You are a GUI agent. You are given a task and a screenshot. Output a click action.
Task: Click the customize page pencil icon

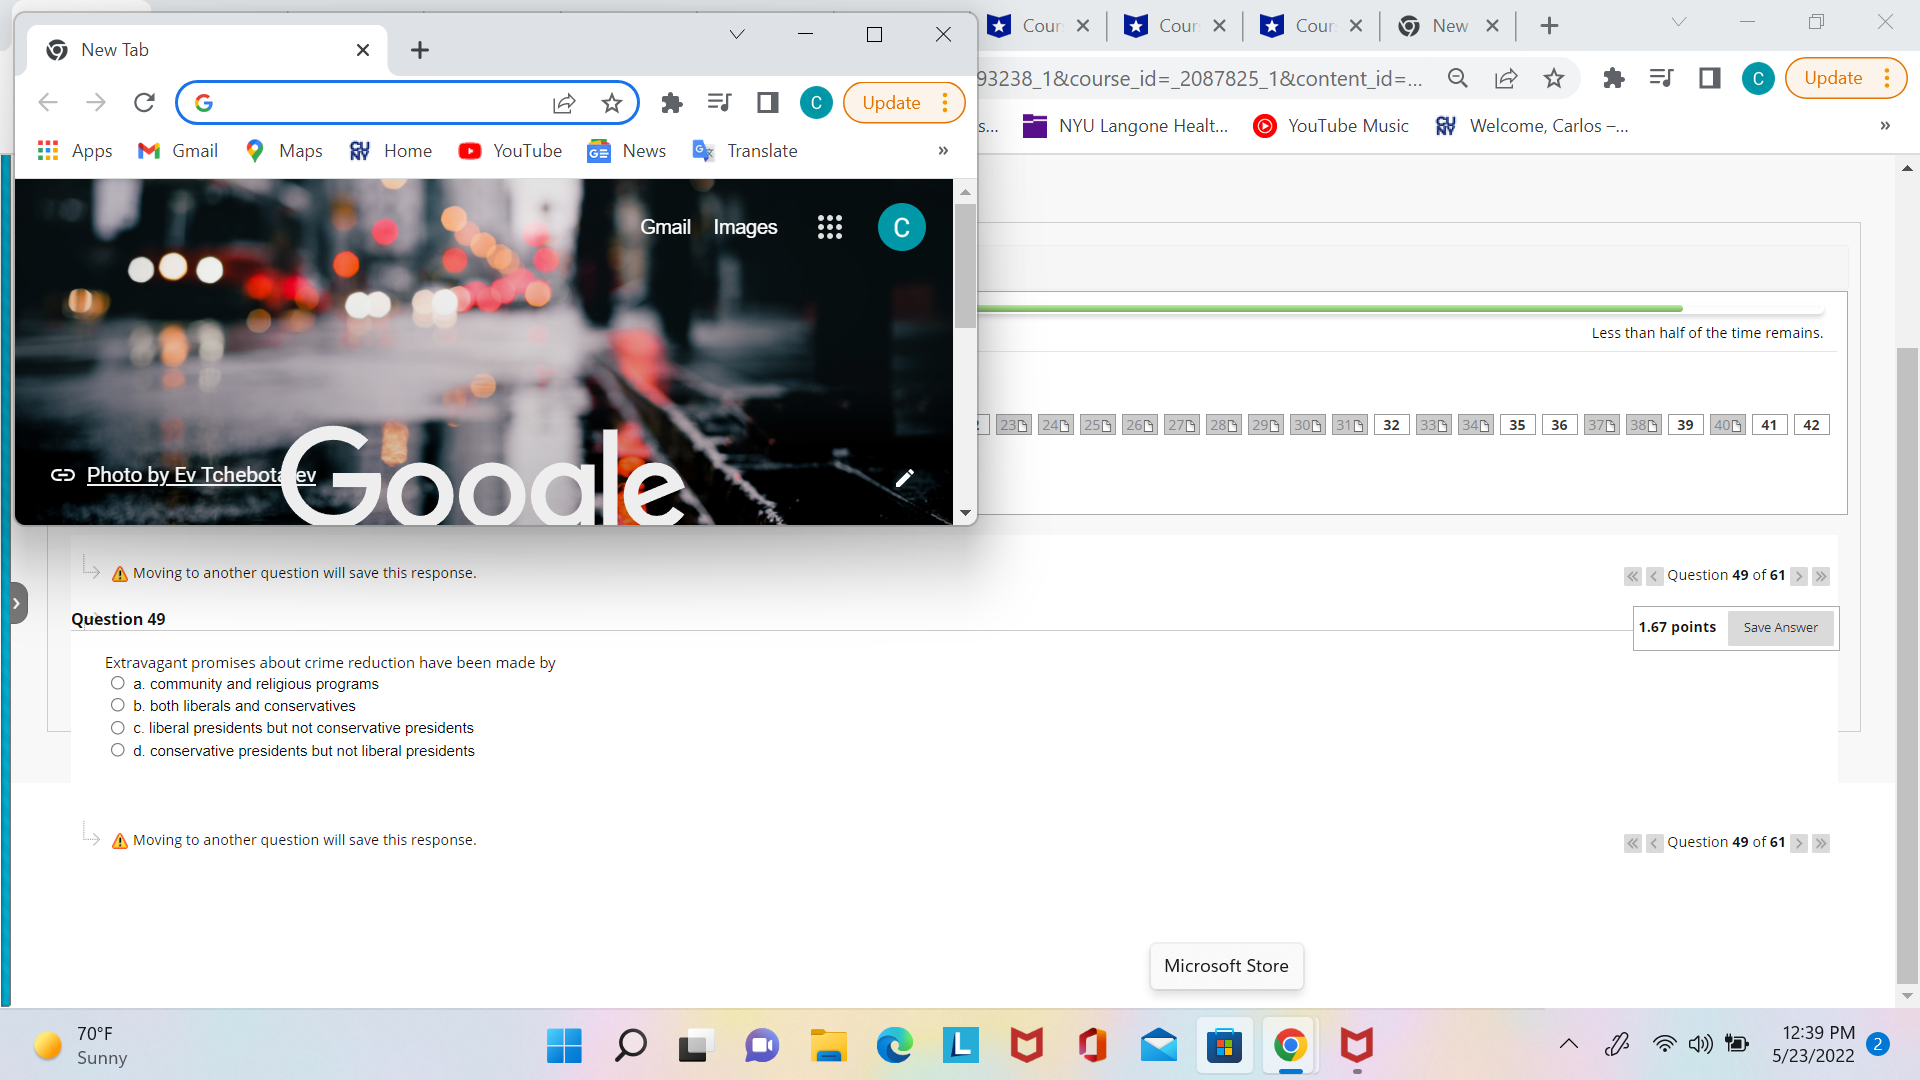click(904, 478)
